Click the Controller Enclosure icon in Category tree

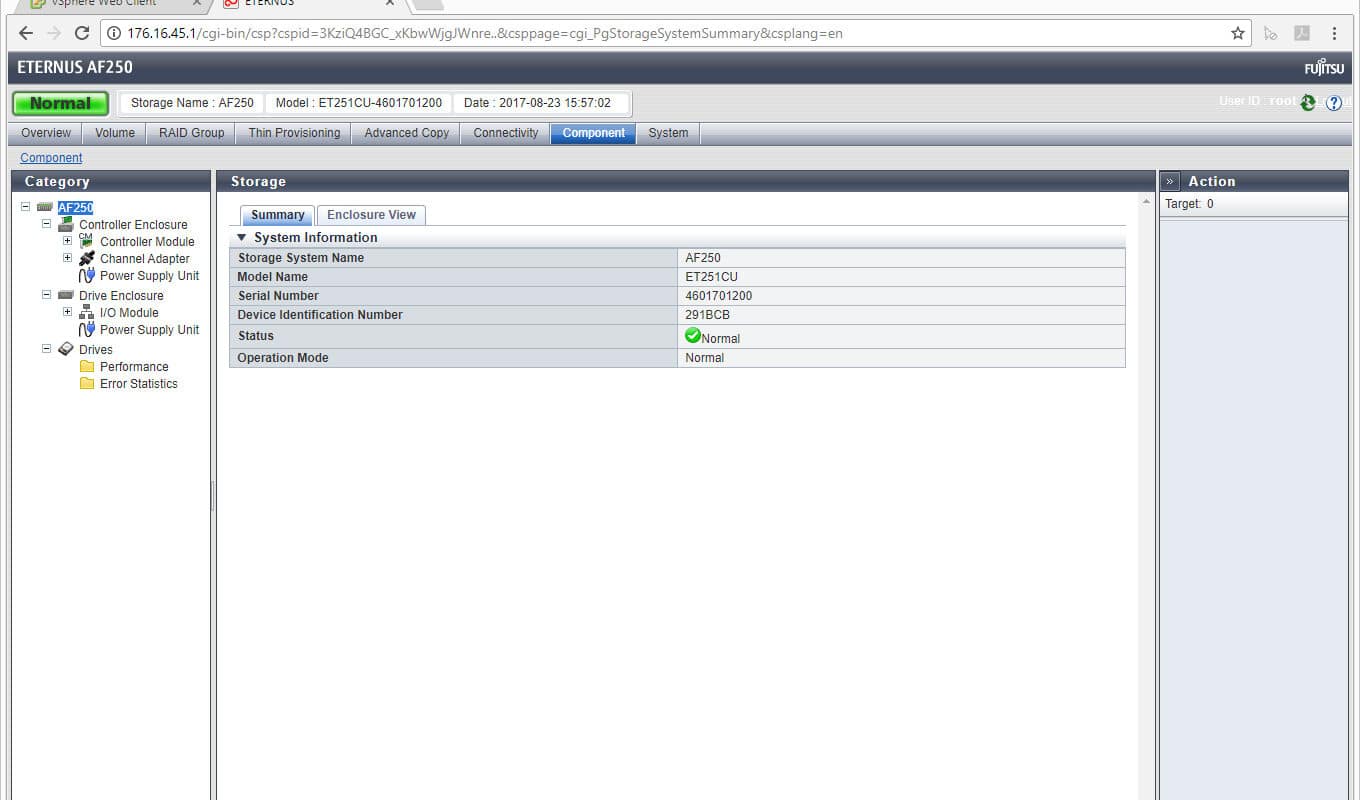[x=66, y=224]
